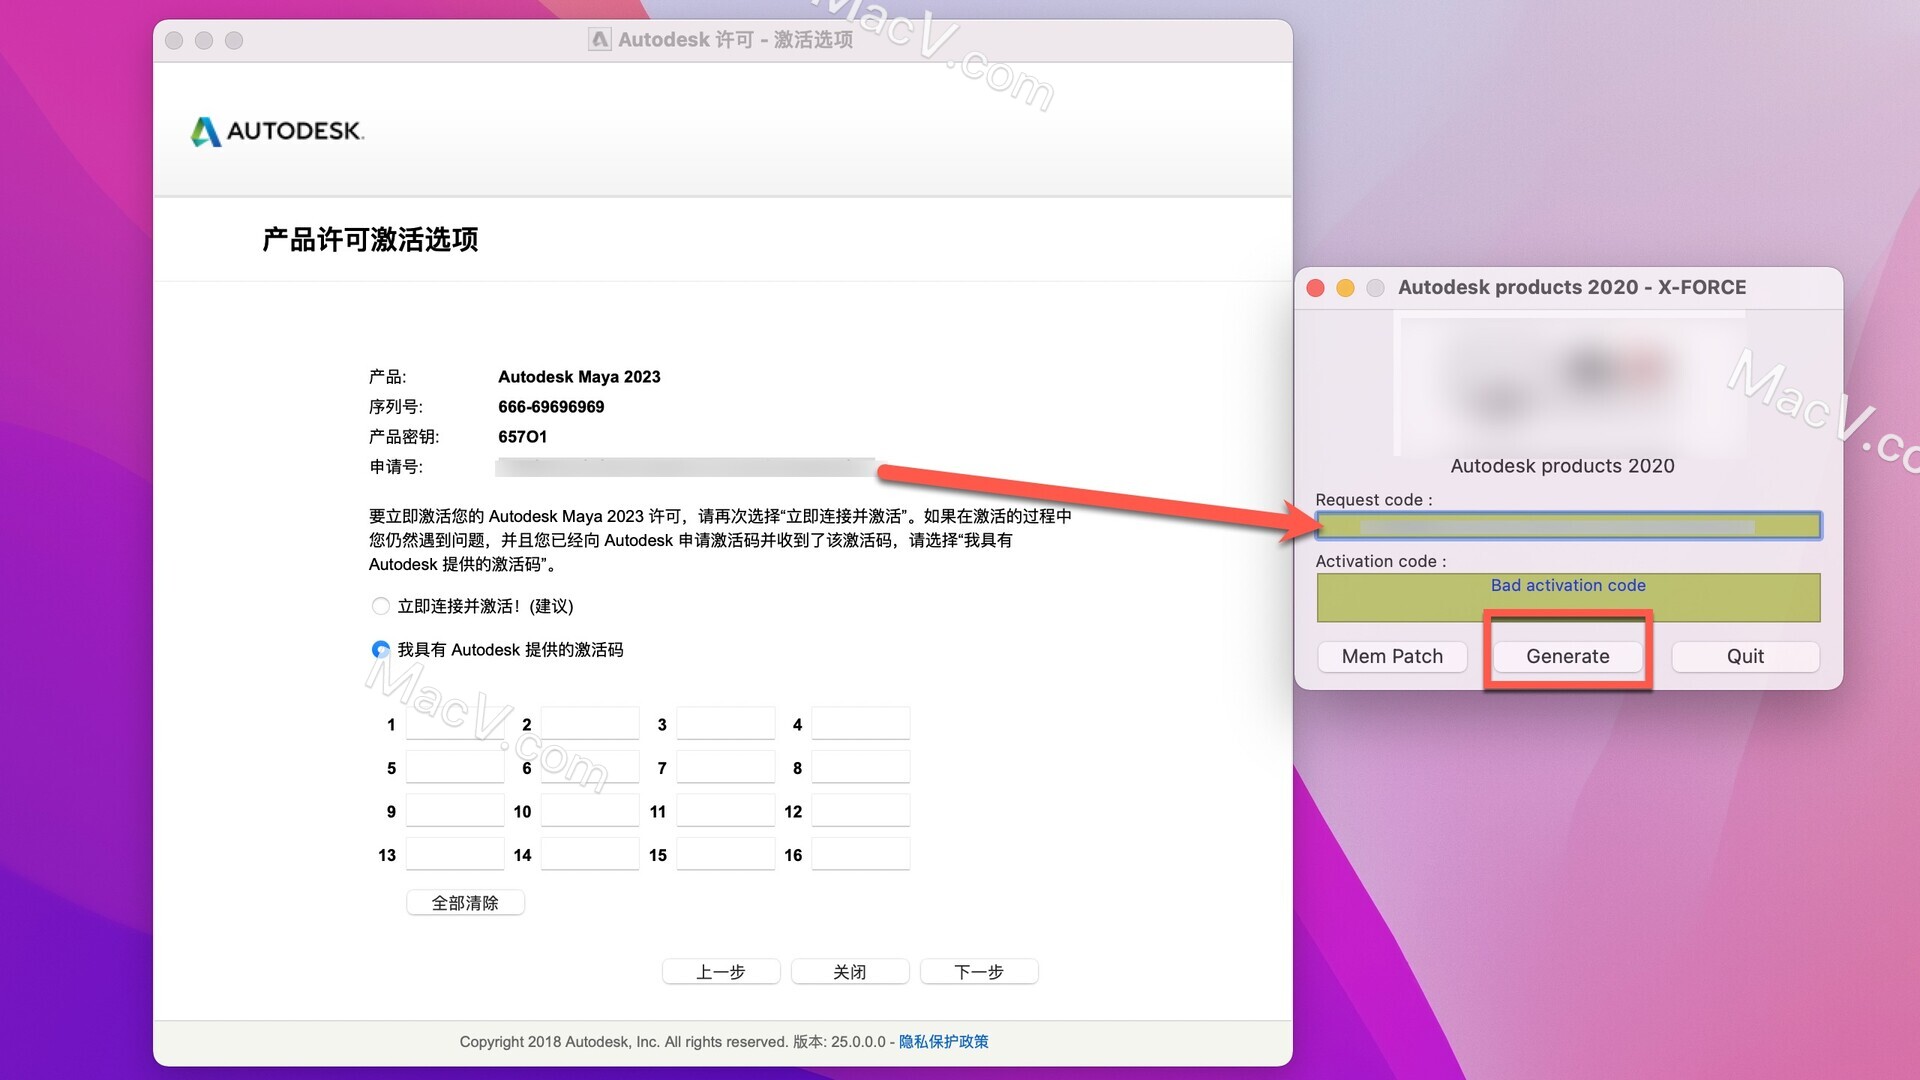Click the product name Autodesk Maya 2023

(x=579, y=377)
